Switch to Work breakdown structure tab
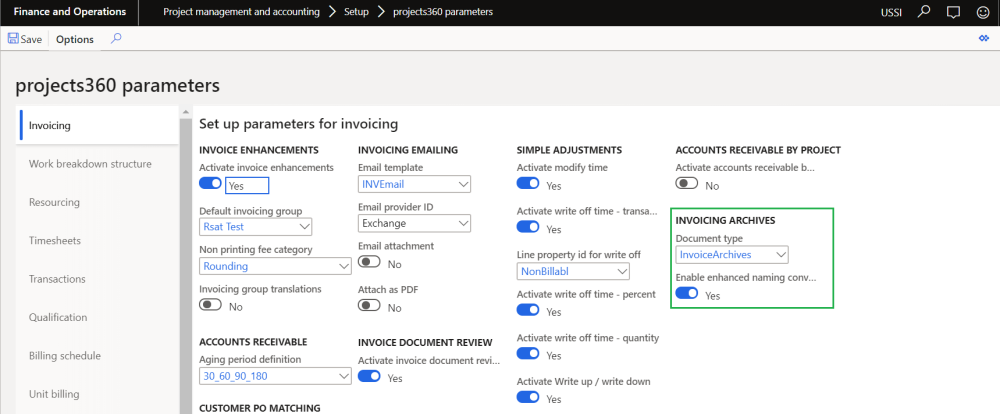The height and width of the screenshot is (414, 1000). (90, 164)
